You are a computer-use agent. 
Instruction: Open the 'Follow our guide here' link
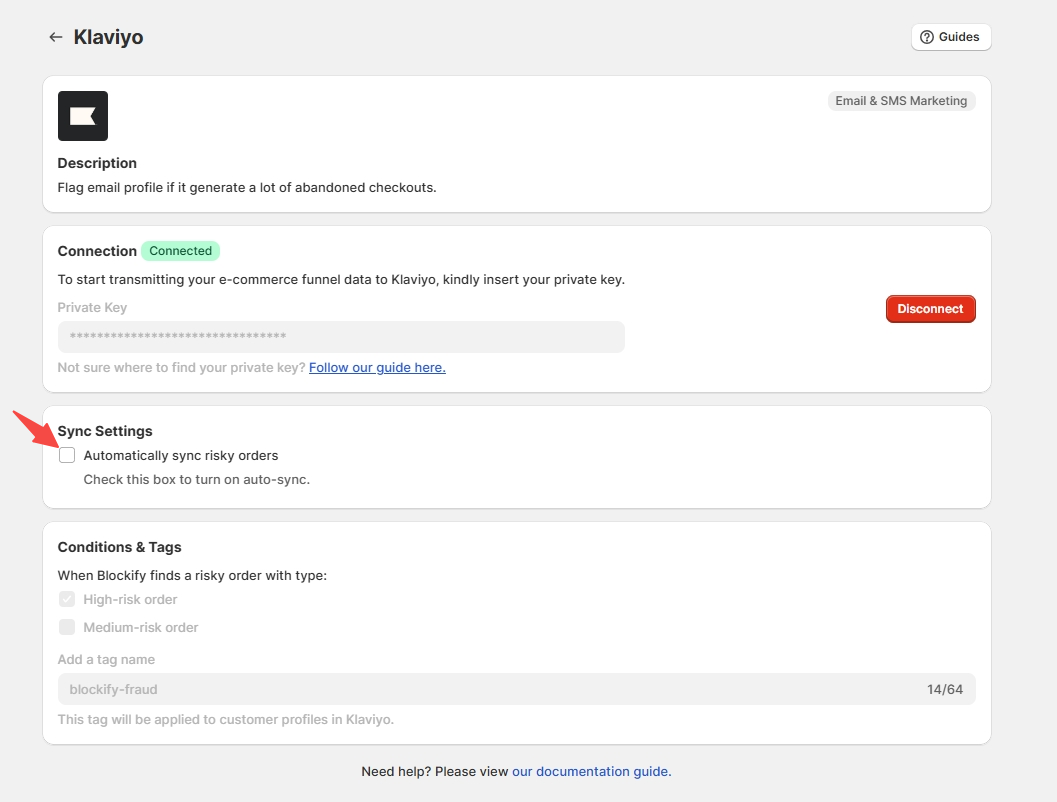coord(377,368)
